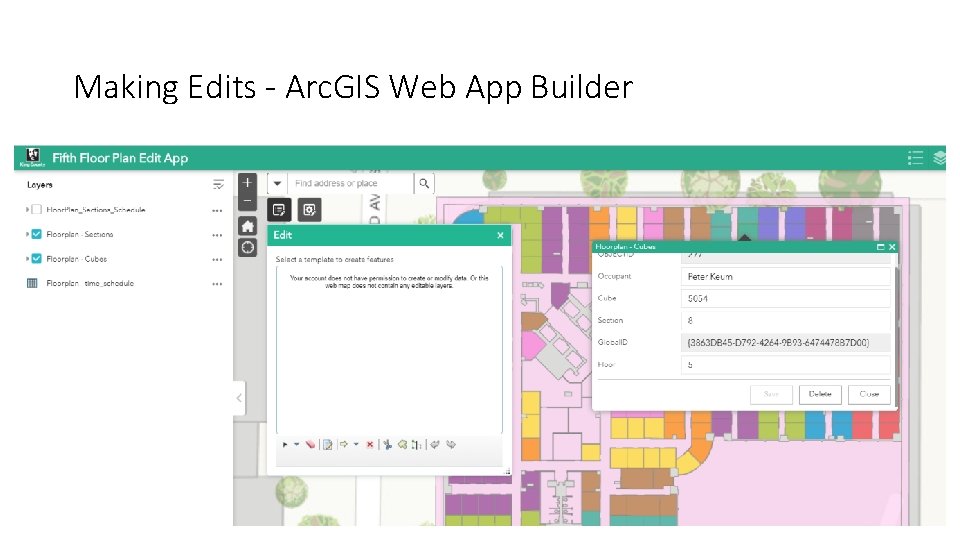Screen dimensions: 960x540
Task: Click the yellow arrow draw tool
Action: pyautogui.click(x=343, y=444)
